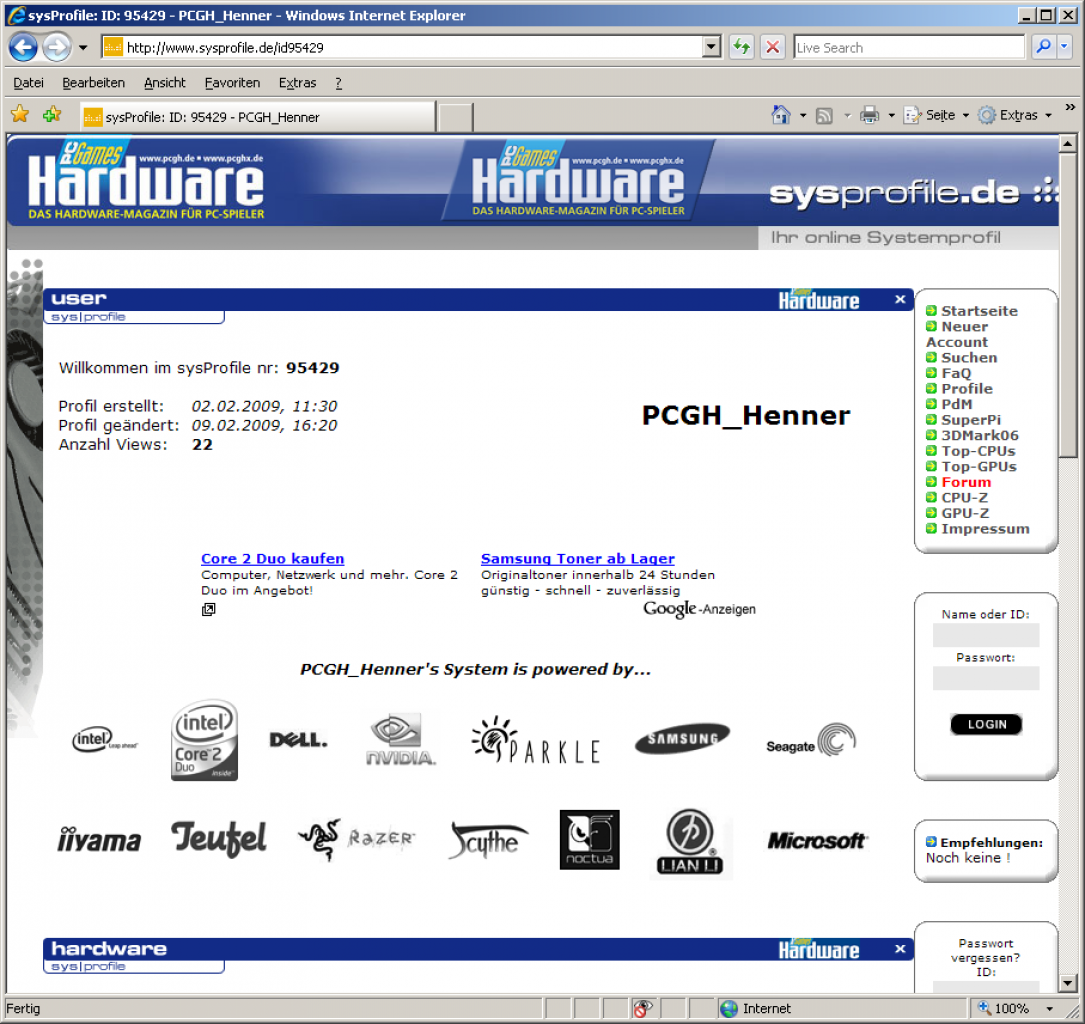Go back with the browser Back arrow

pyautogui.click(x=23, y=47)
